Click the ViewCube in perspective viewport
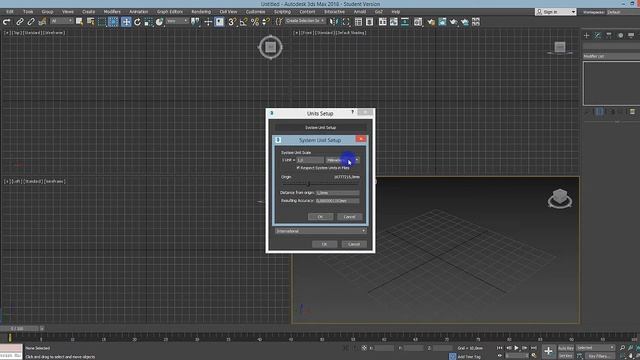This screenshot has height=360, width=640. pos(560,198)
